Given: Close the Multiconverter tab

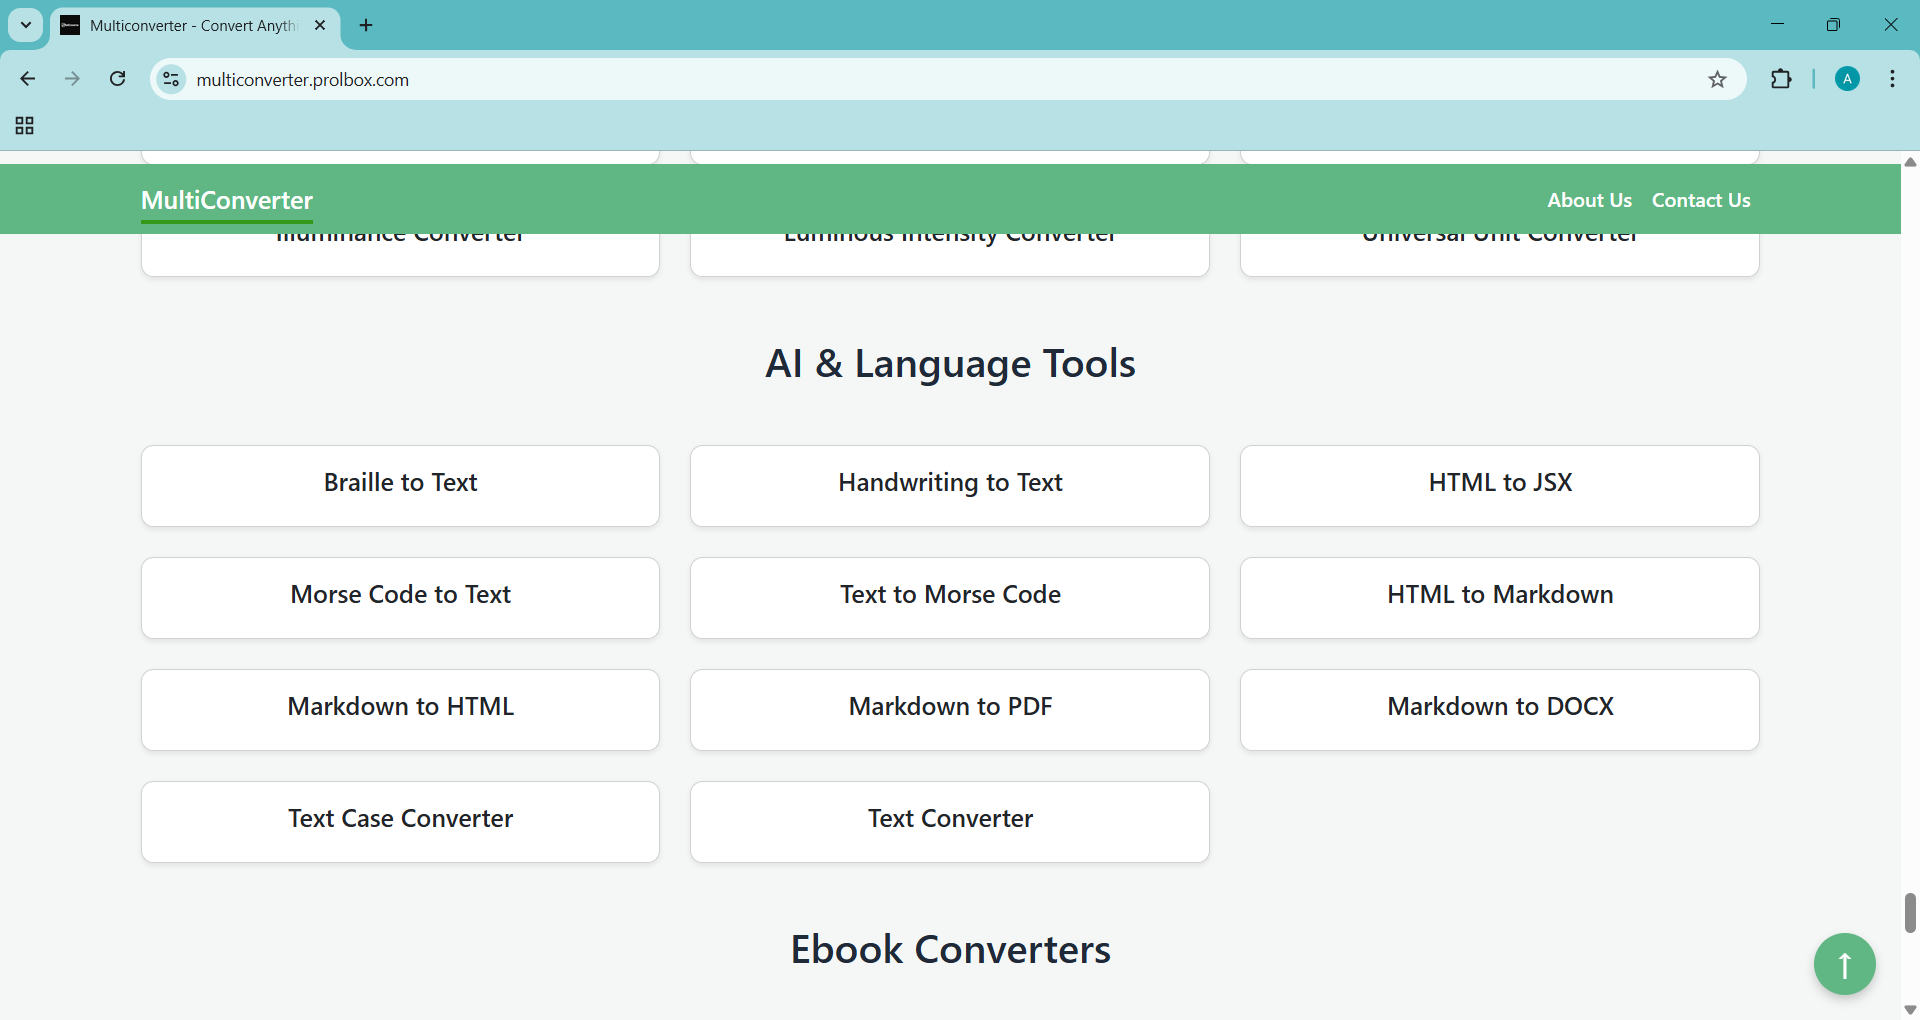Looking at the screenshot, I should click(x=320, y=25).
